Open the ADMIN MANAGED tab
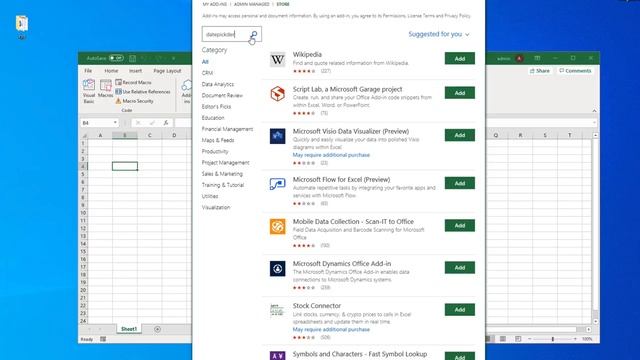 [251, 4]
